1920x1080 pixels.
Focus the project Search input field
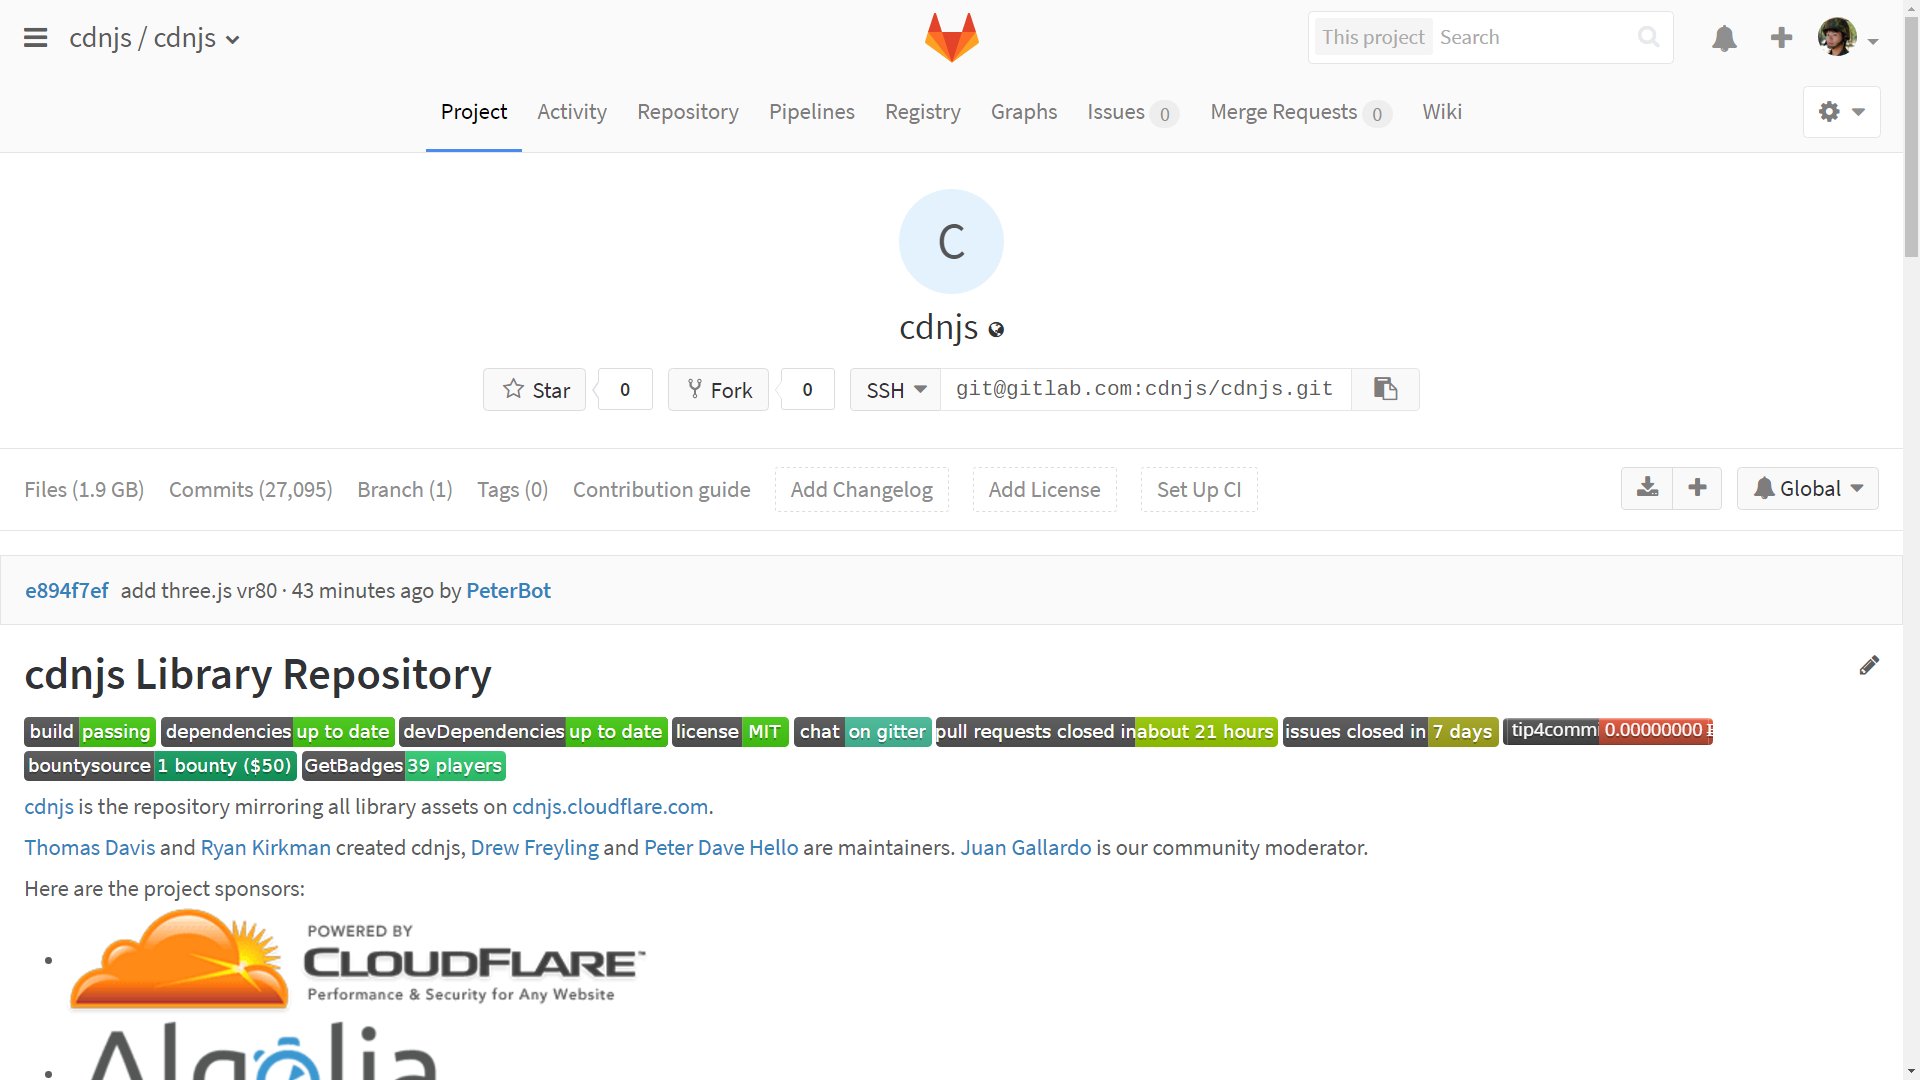tap(1535, 38)
